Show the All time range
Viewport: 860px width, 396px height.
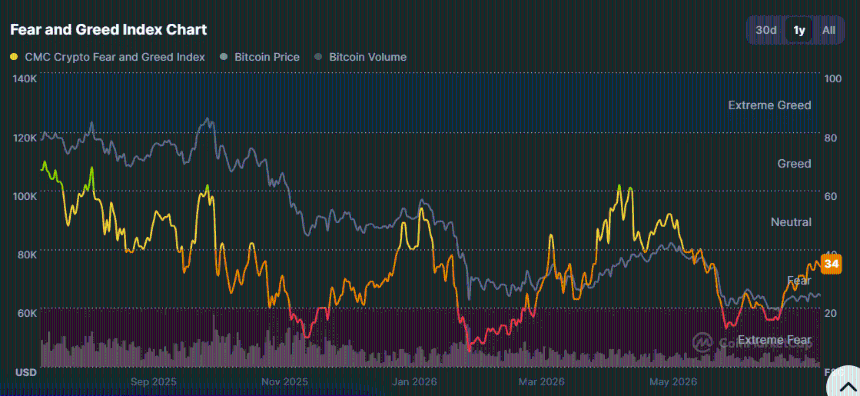[828, 30]
